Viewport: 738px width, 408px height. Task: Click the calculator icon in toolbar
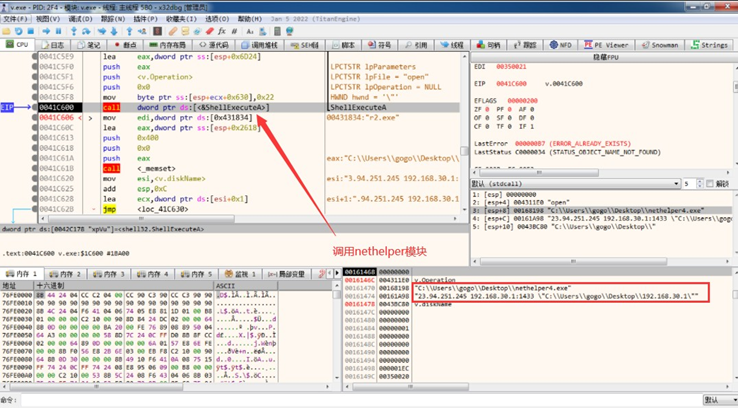(x=275, y=31)
